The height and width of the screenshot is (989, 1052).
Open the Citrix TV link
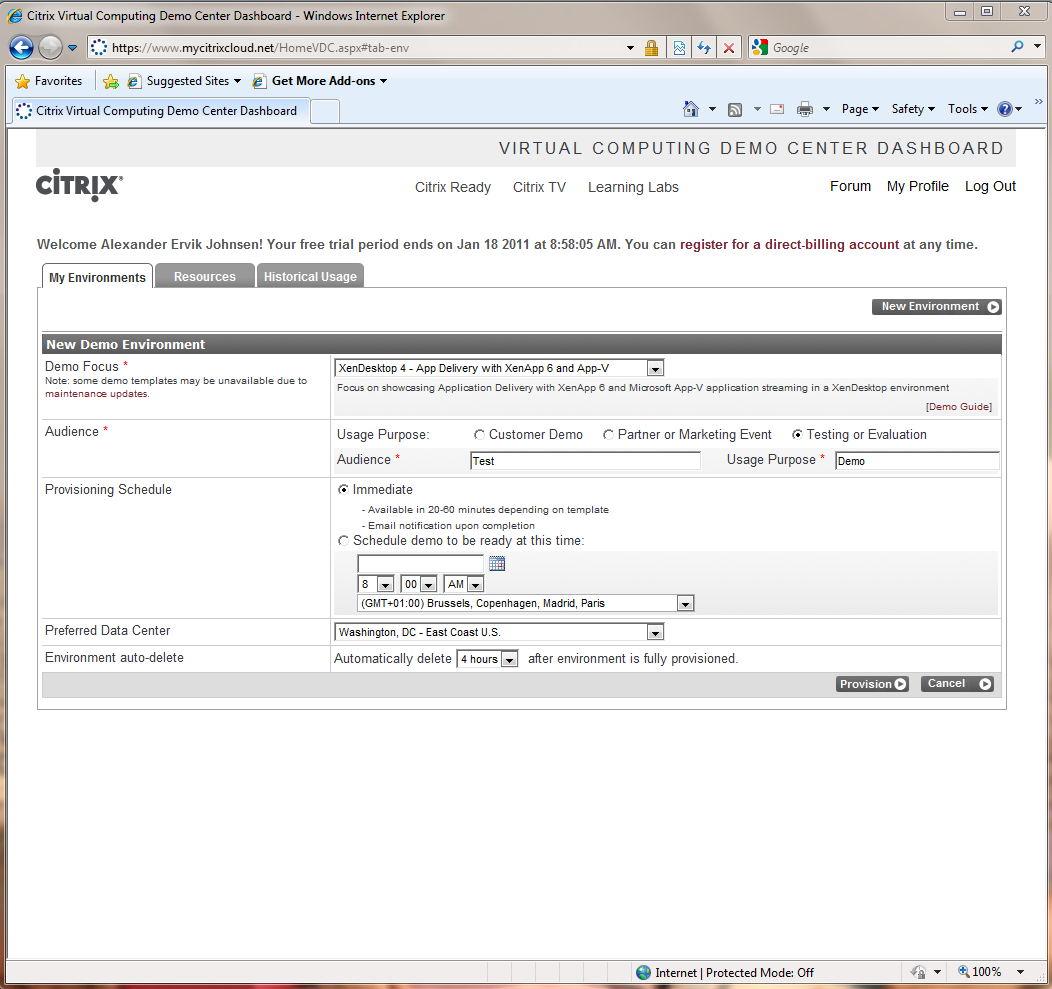click(x=539, y=187)
